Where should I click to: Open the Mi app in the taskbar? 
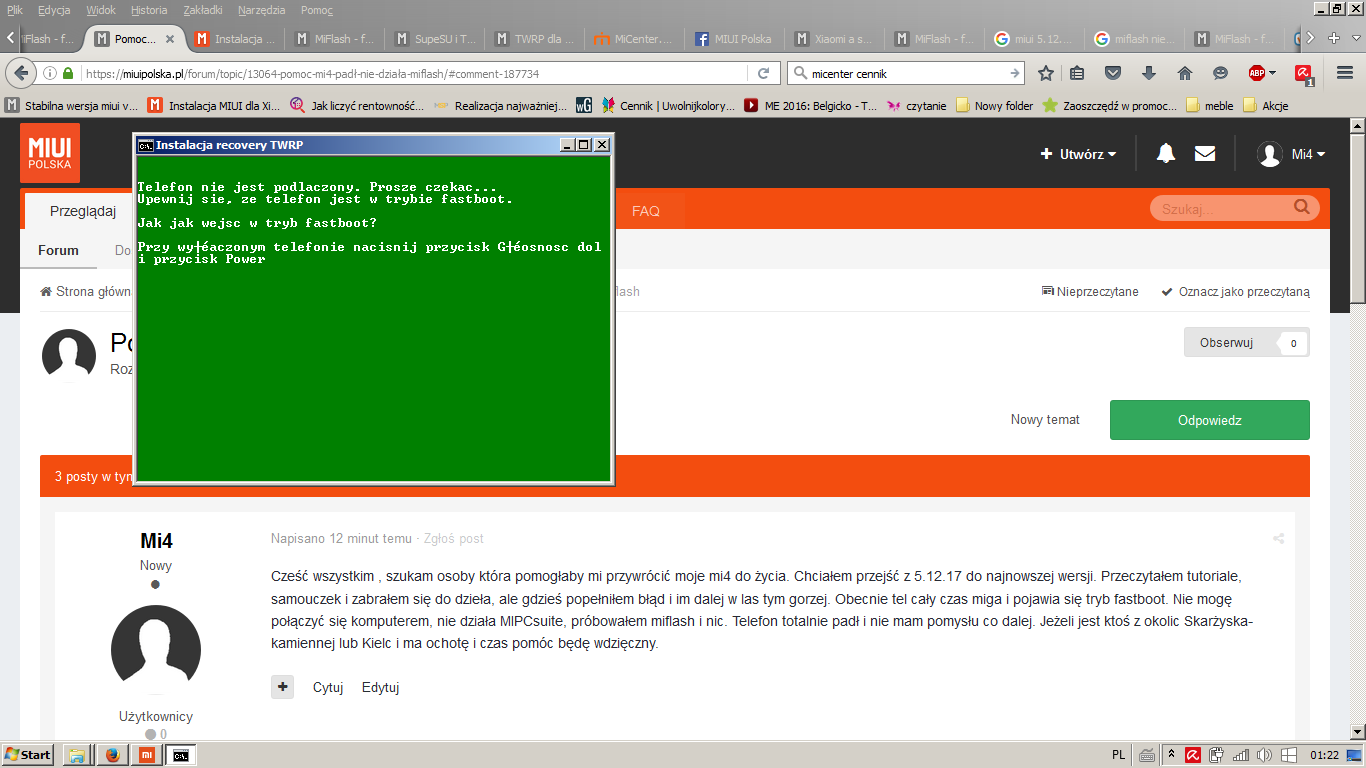(x=146, y=755)
